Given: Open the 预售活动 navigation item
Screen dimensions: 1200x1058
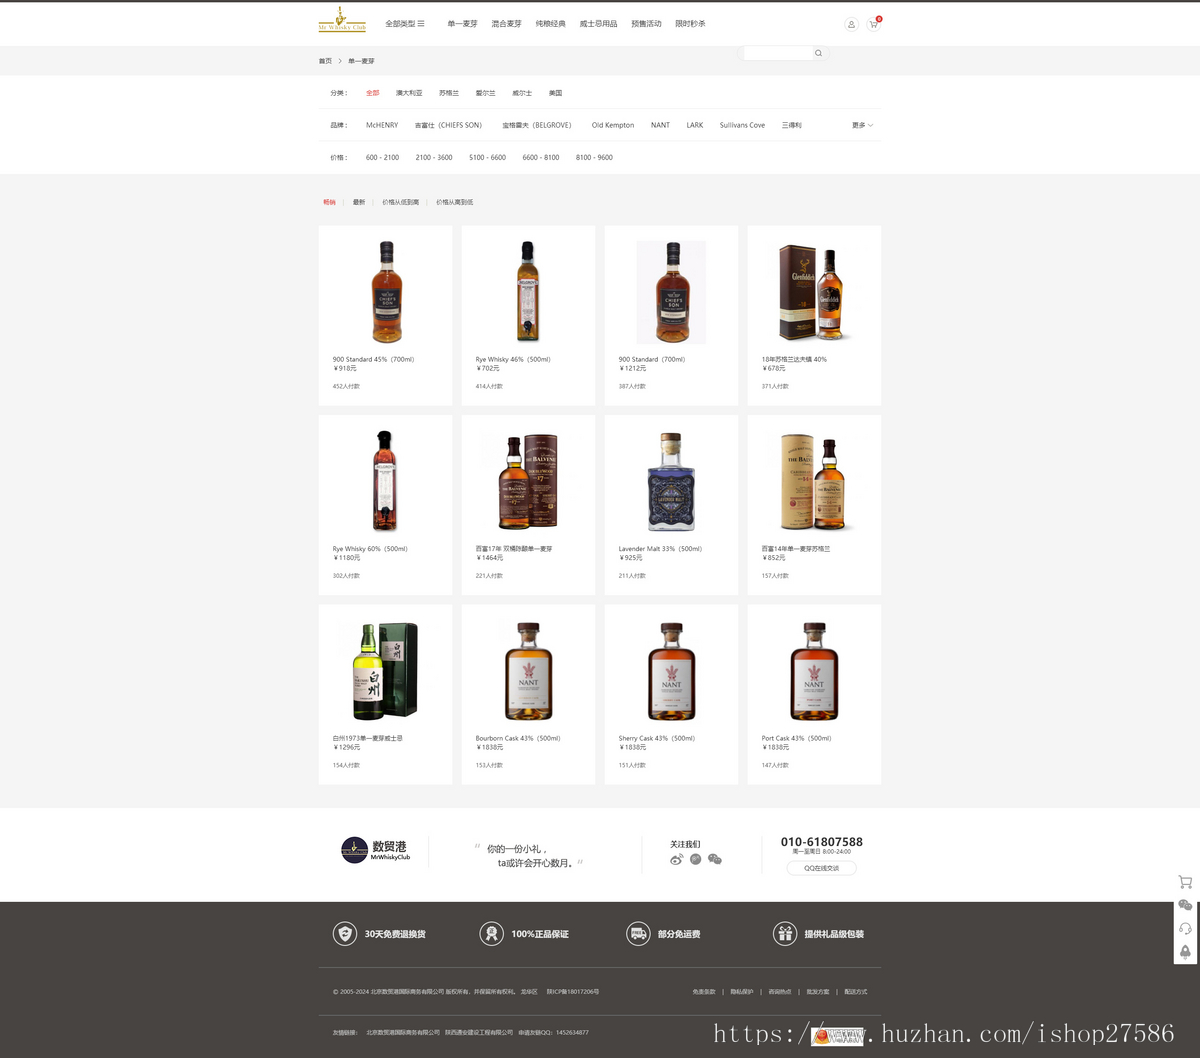Looking at the screenshot, I should (x=646, y=24).
